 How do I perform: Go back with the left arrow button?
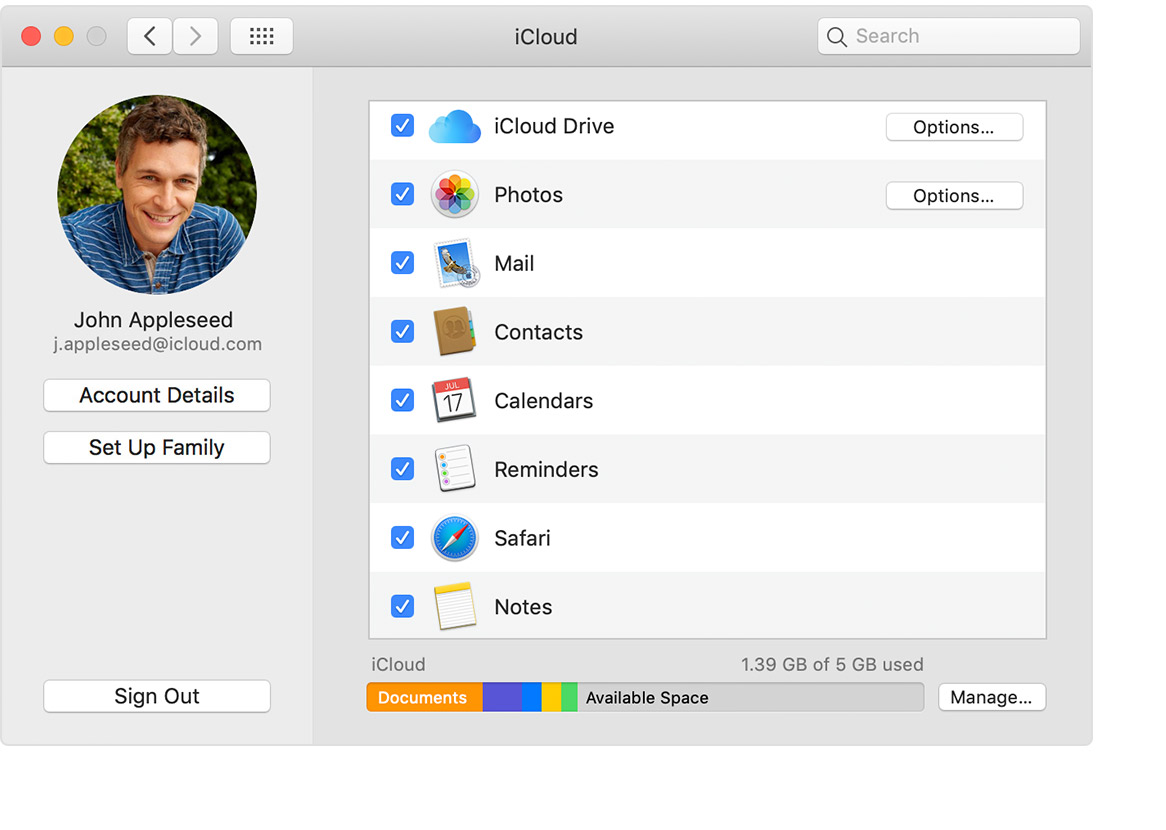[x=150, y=37]
